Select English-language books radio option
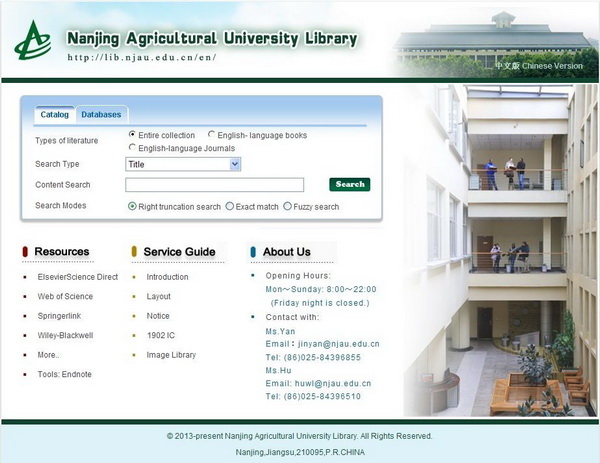600x463 pixels. coord(211,134)
